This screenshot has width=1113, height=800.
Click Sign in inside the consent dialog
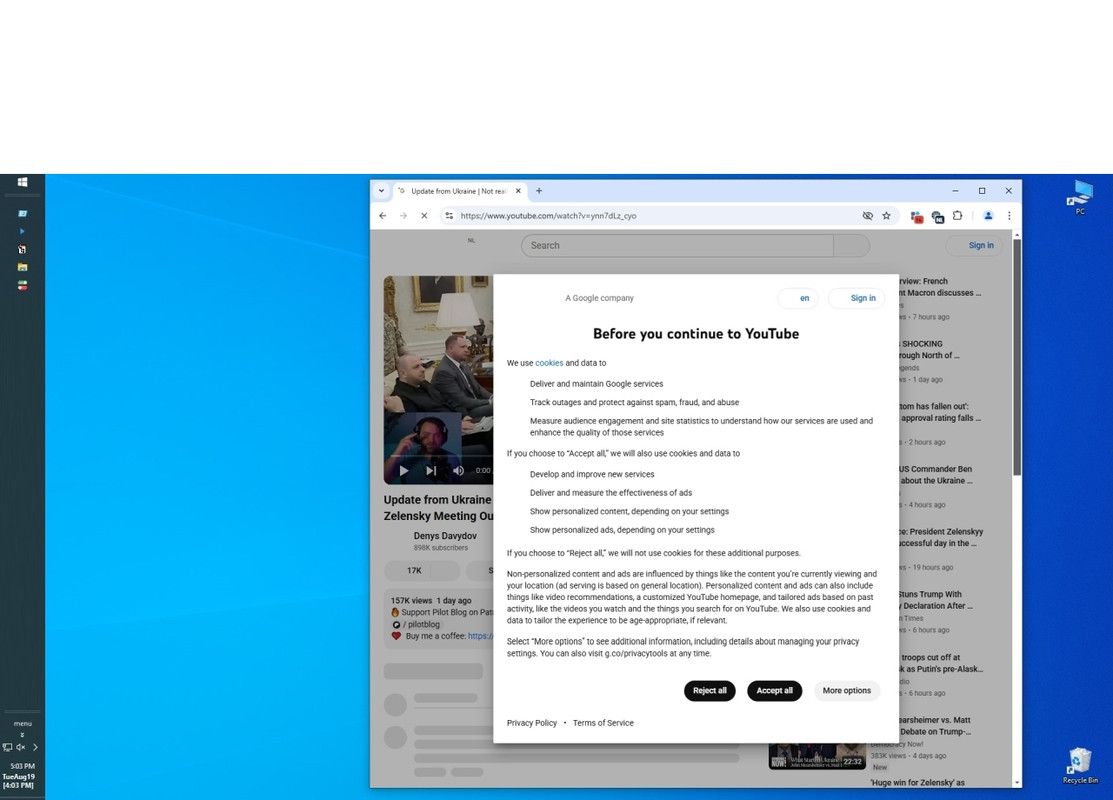857,298
